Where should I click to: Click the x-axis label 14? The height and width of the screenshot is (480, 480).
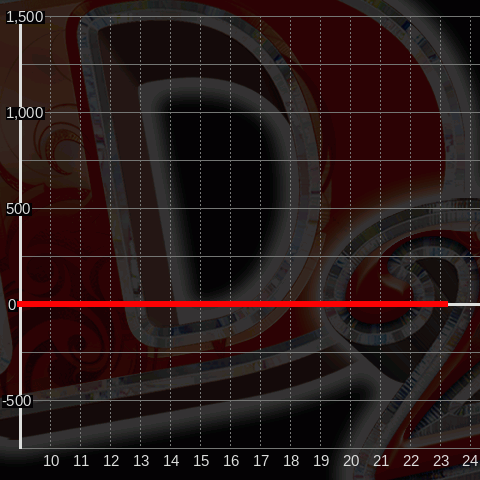click(171, 461)
